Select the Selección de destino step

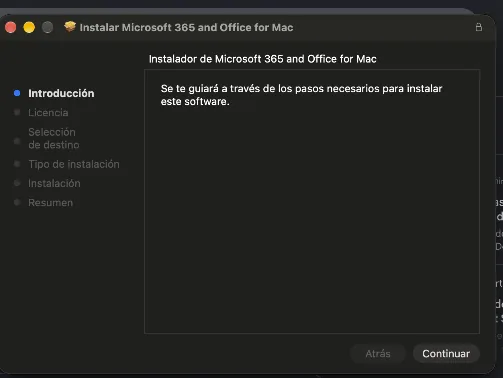[x=54, y=138]
